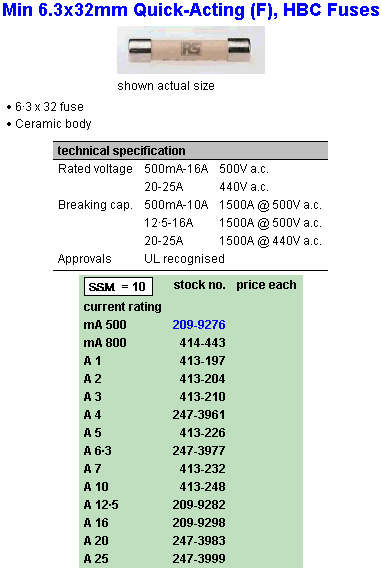Select stock number 209-9298
381x571 pixels.
coord(199,523)
